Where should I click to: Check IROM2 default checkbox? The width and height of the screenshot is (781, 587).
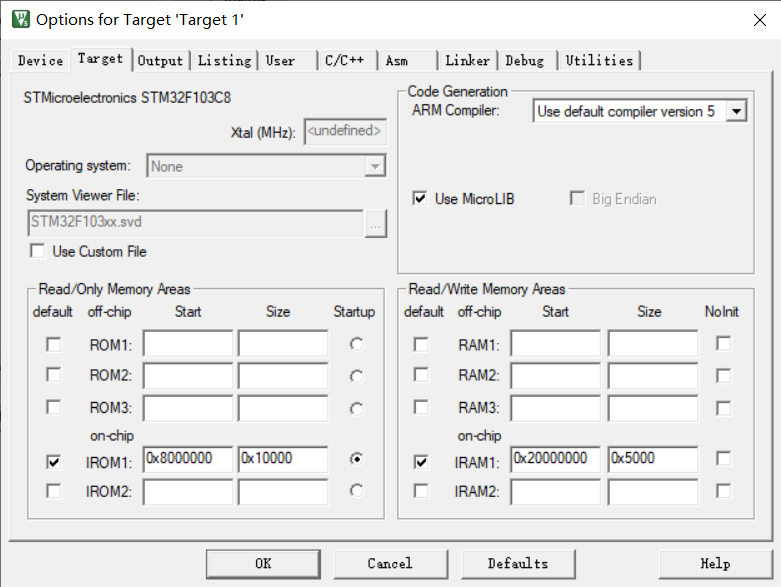click(53, 491)
